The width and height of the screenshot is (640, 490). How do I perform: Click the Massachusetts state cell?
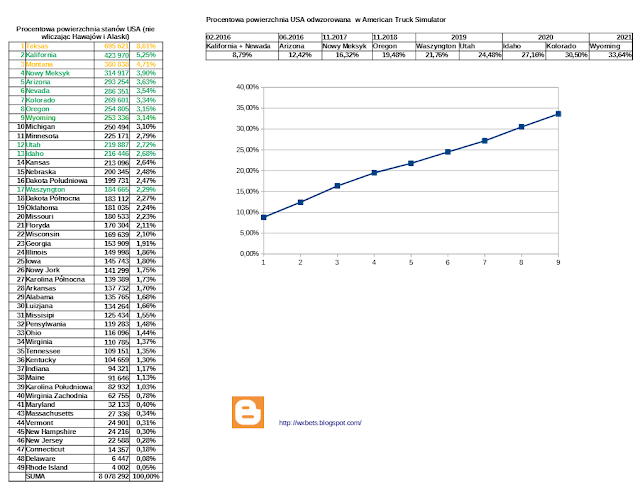click(60, 414)
